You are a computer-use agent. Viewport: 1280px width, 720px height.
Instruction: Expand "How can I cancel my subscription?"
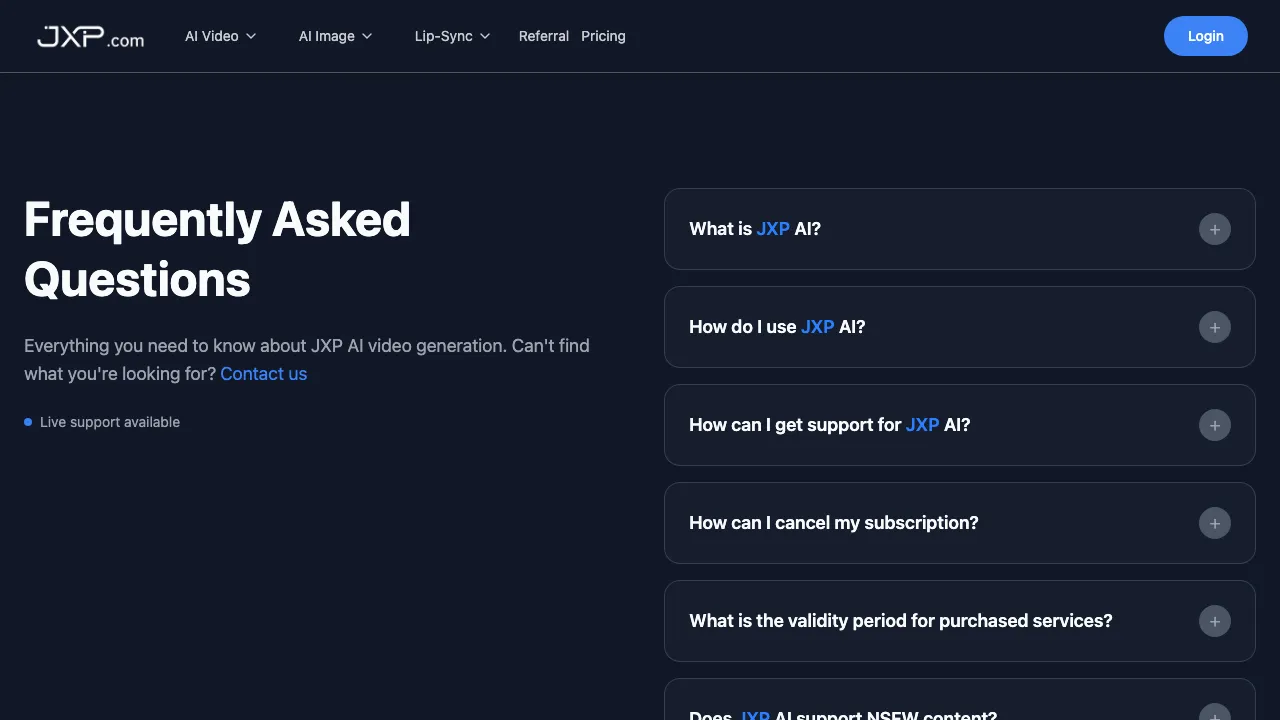(x=833, y=523)
